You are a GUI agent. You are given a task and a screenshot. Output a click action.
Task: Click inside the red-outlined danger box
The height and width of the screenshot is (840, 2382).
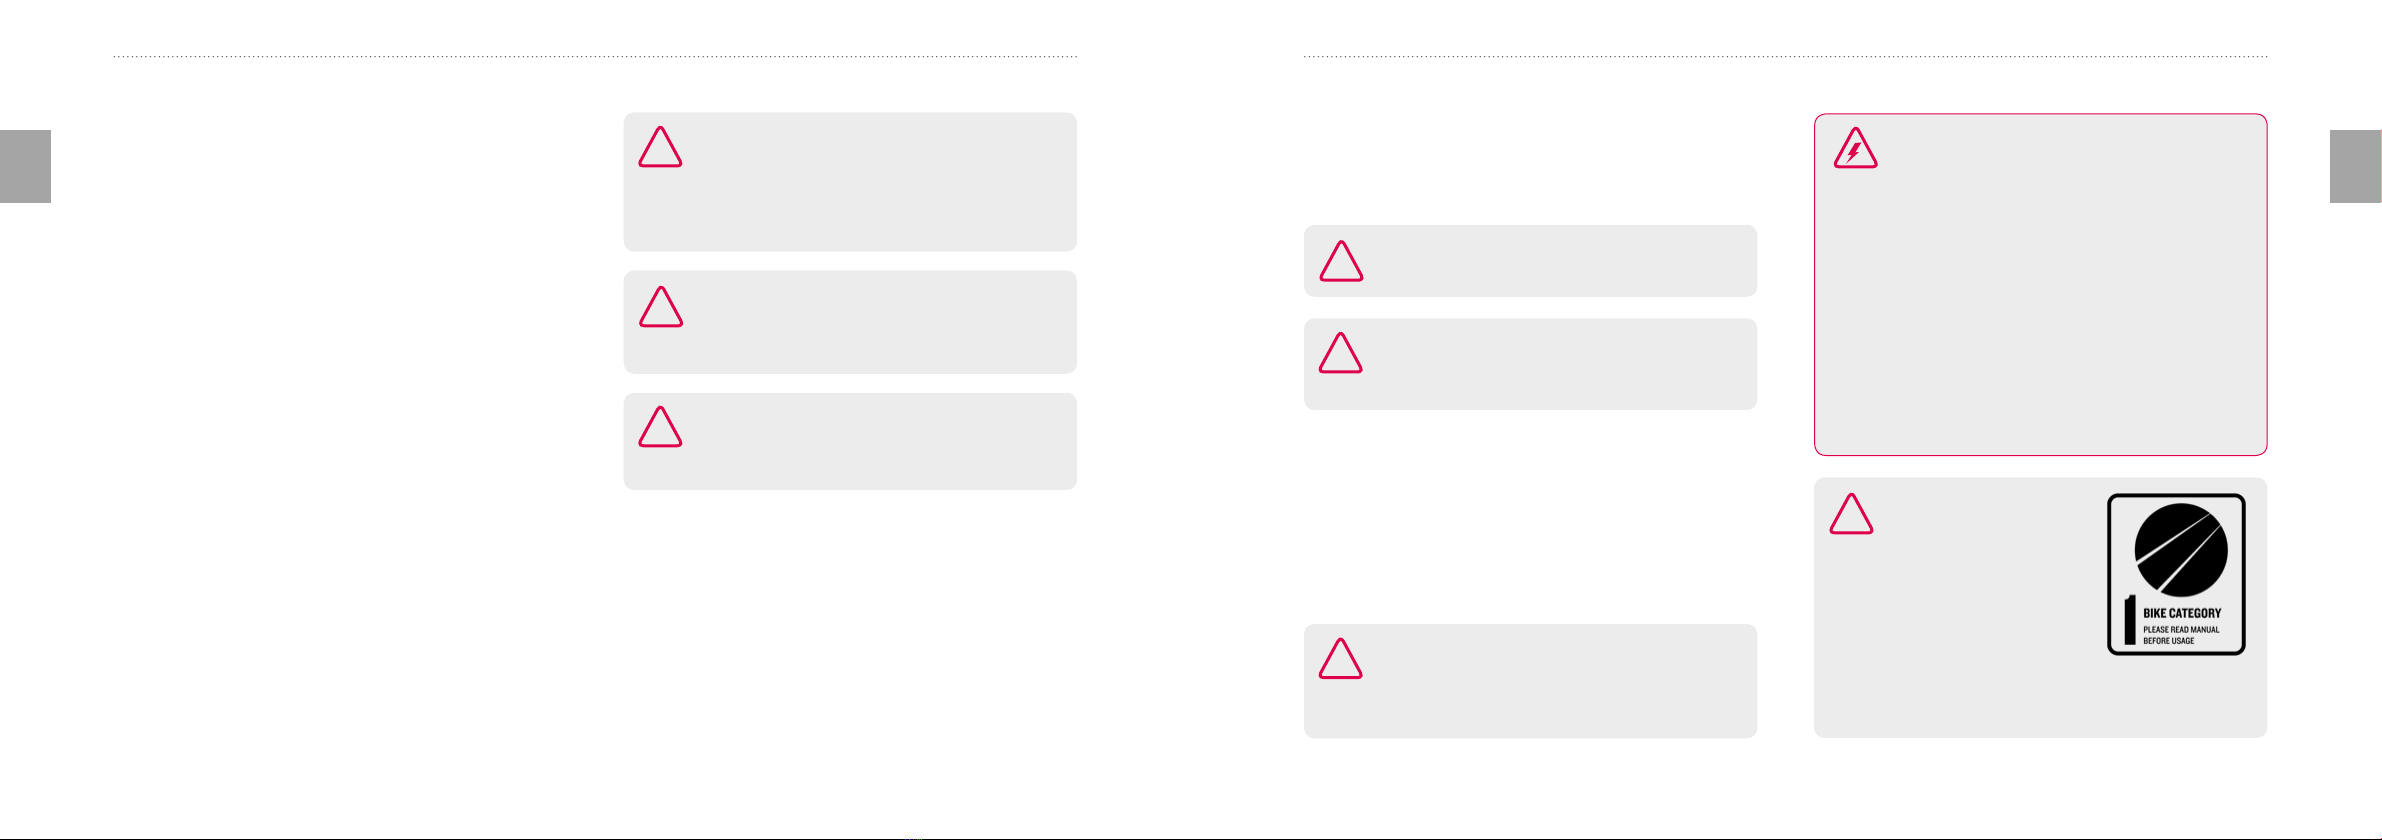pyautogui.click(x=2040, y=300)
